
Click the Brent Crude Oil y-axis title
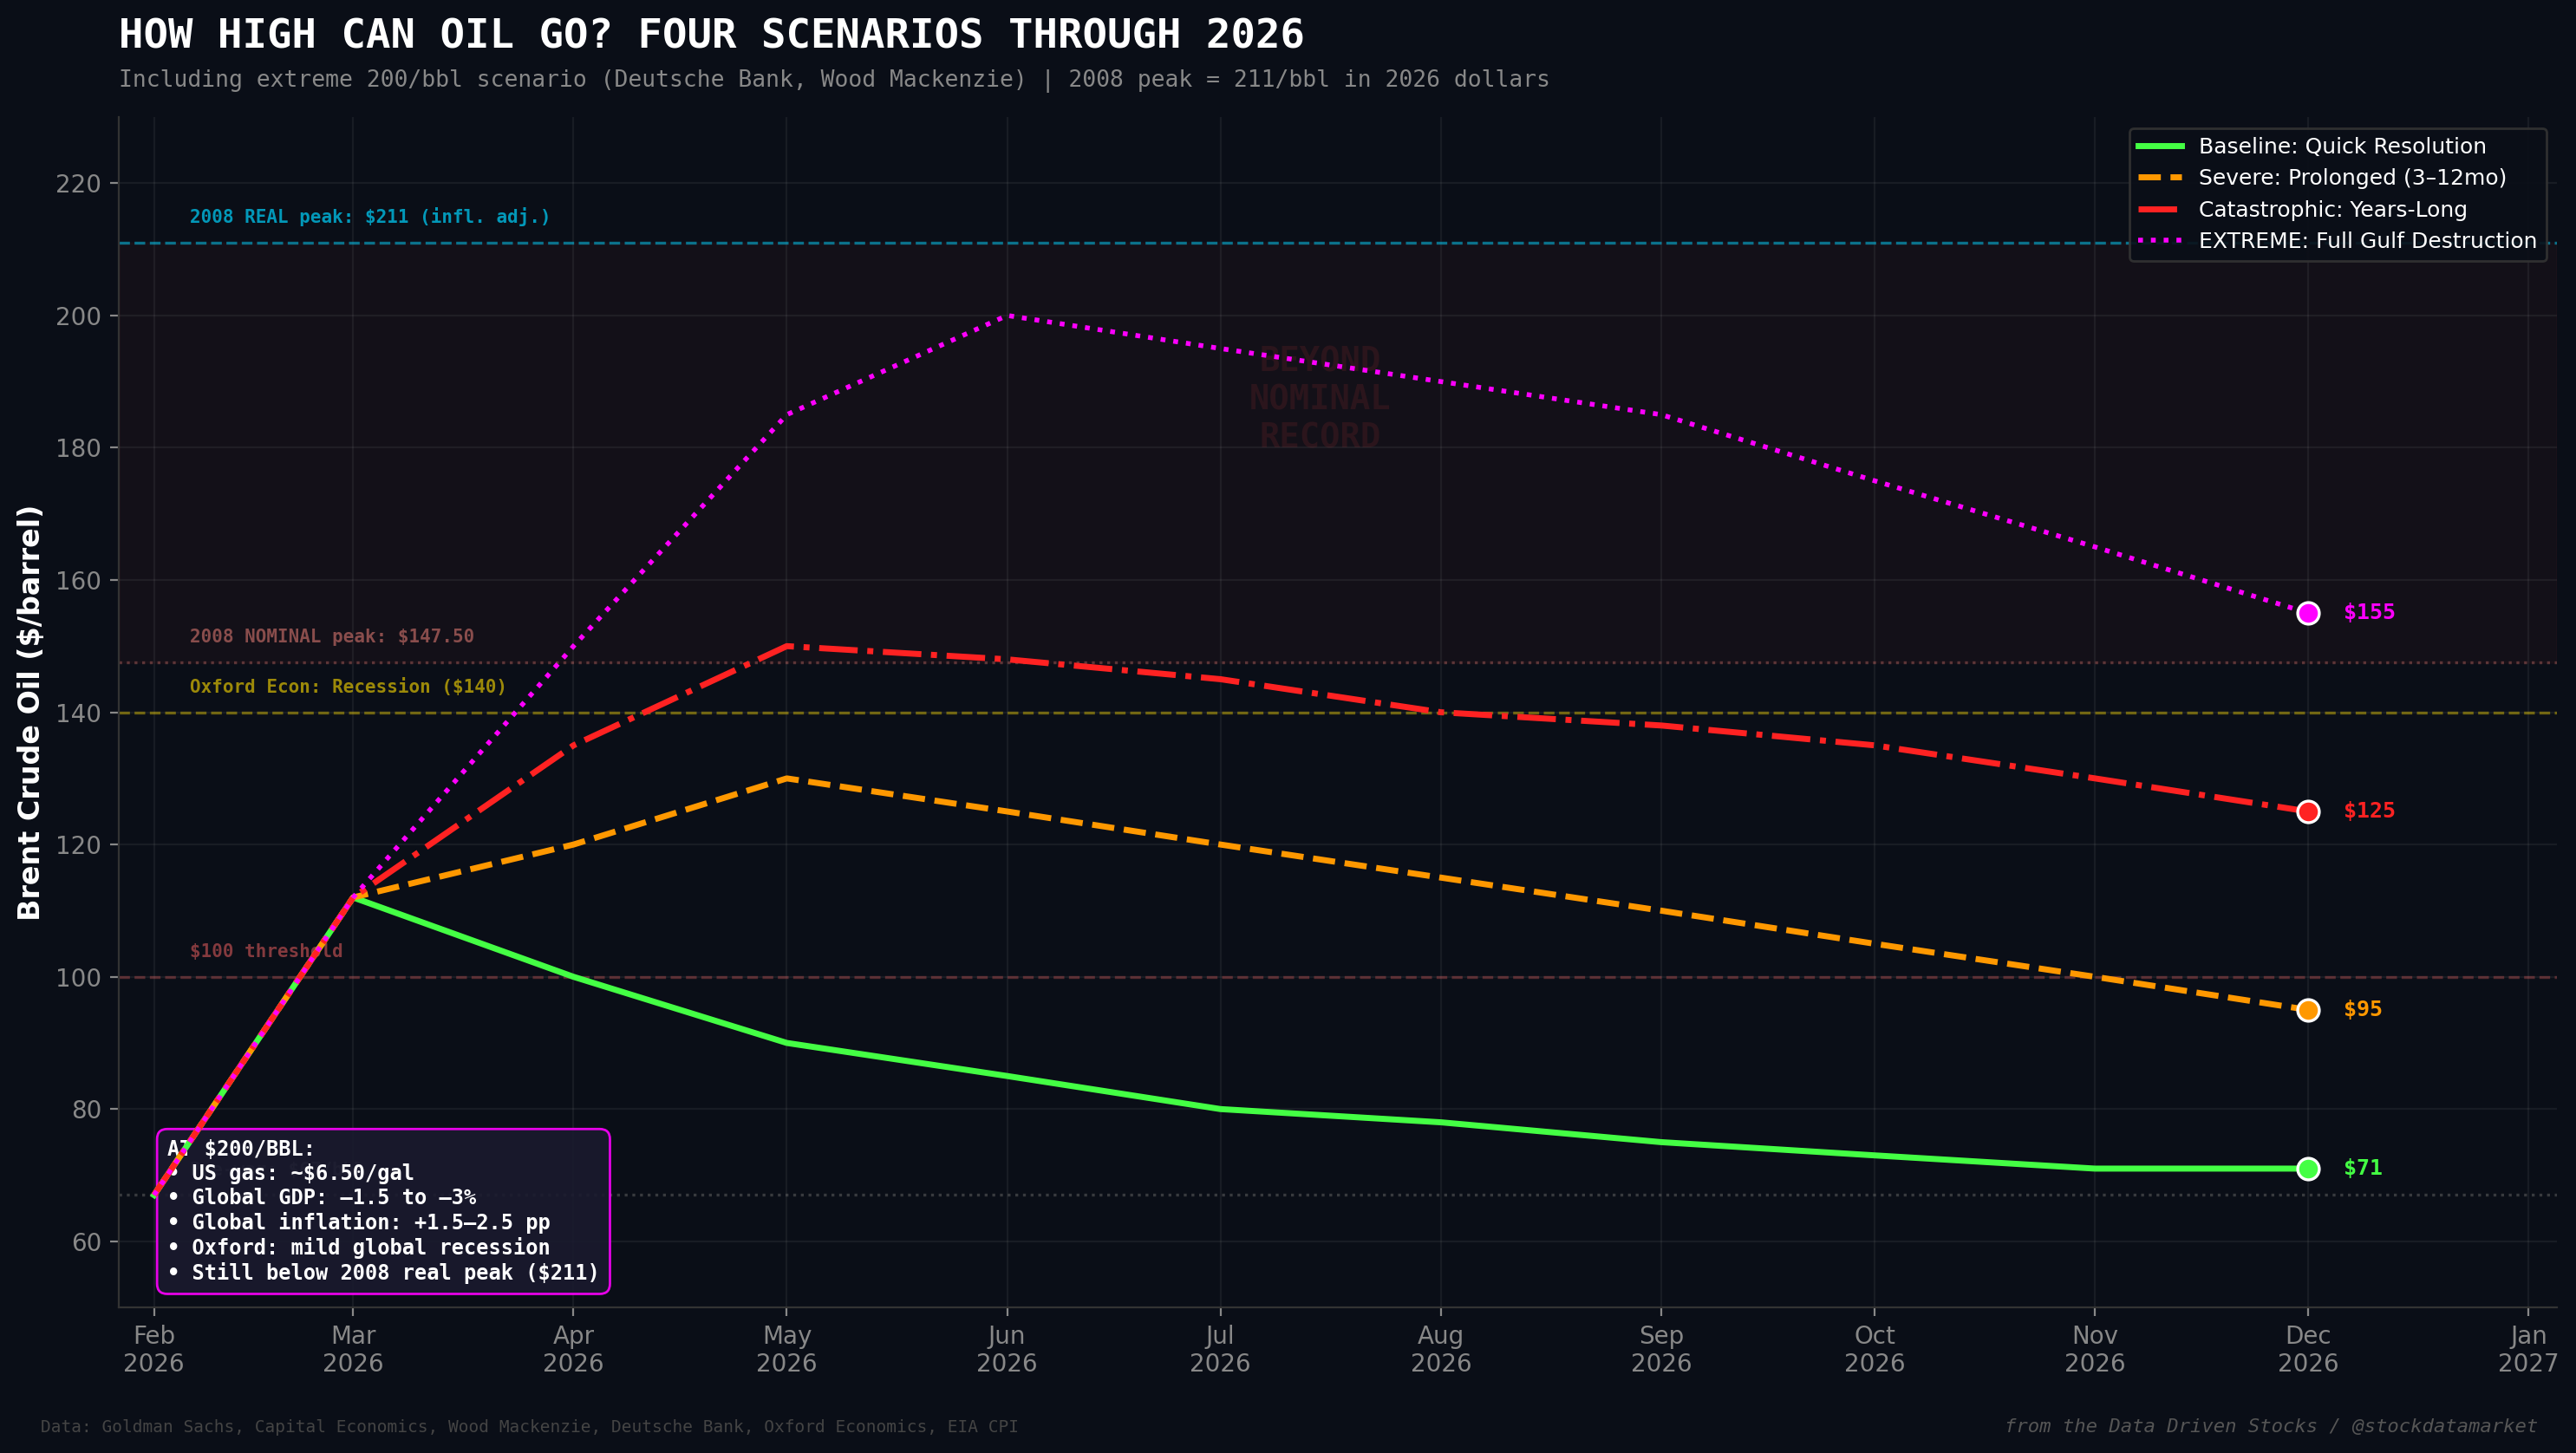tap(30, 712)
